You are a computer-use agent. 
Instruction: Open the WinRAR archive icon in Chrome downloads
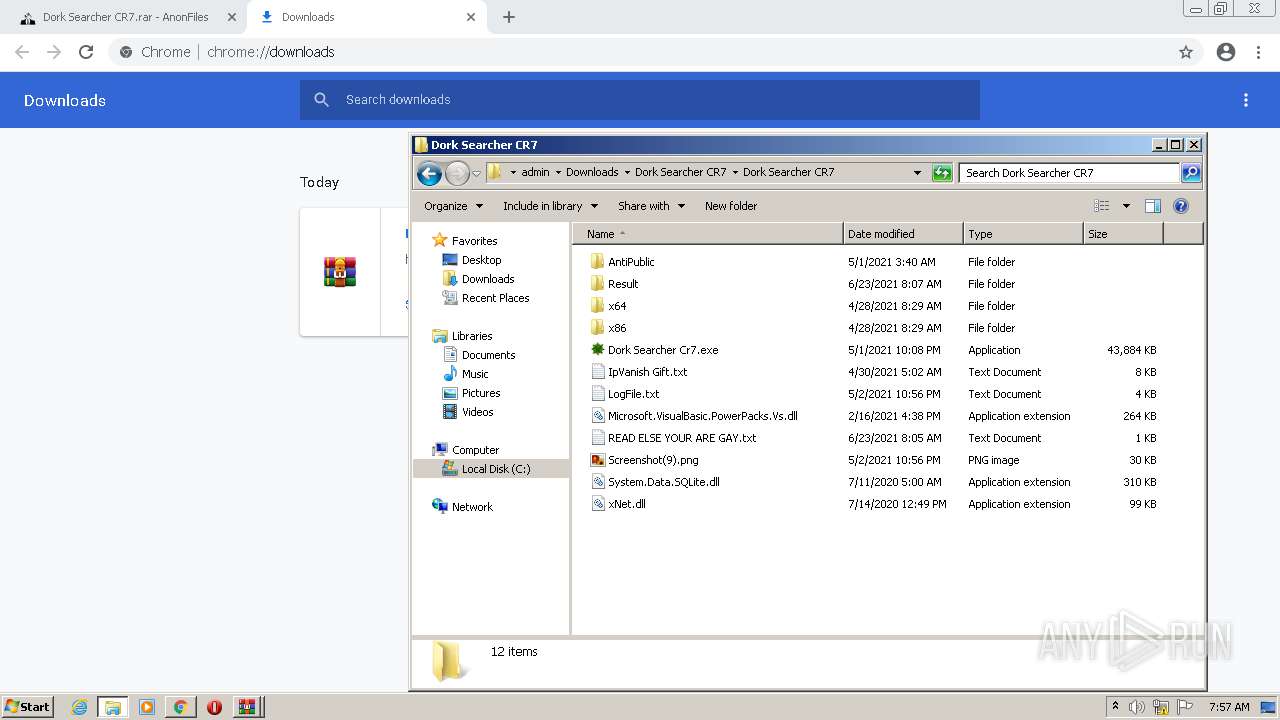tap(340, 272)
